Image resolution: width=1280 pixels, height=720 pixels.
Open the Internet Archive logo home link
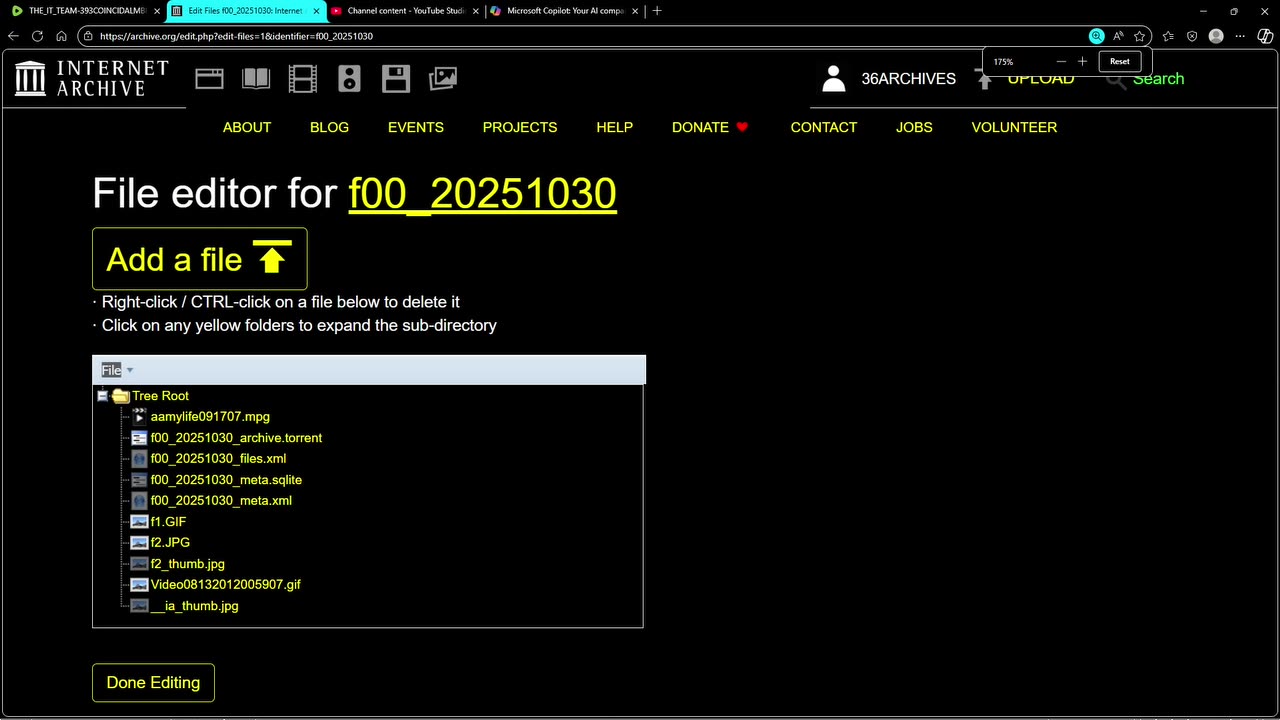pyautogui.click(x=92, y=78)
